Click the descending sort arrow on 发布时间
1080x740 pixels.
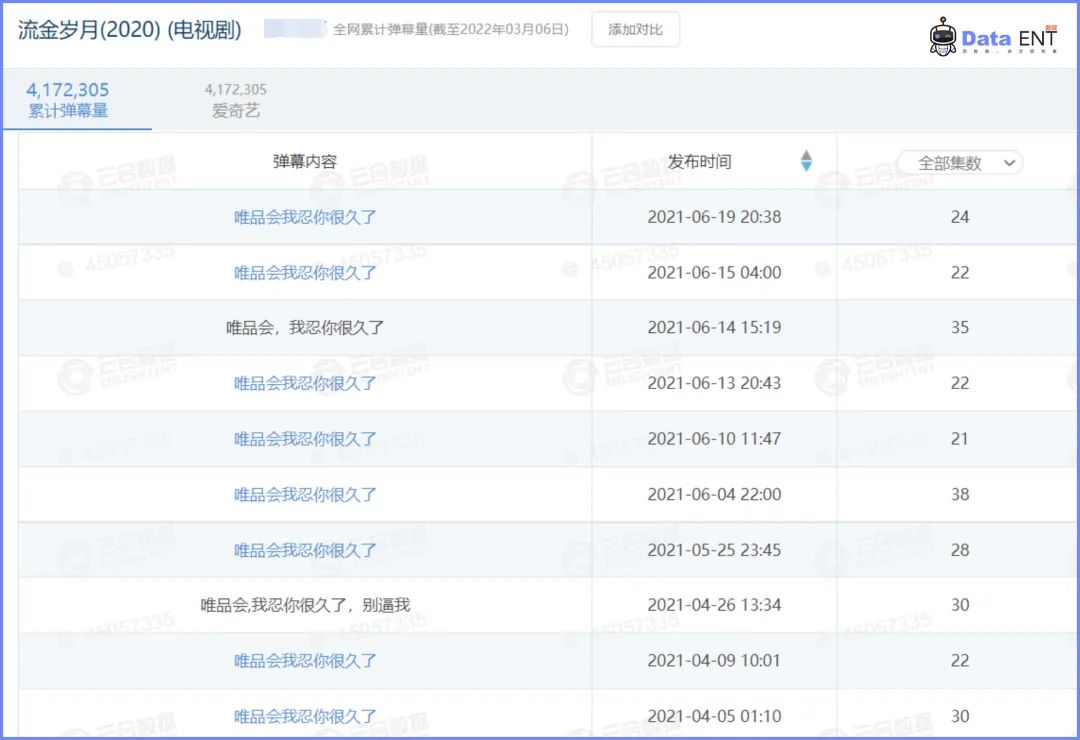[807, 164]
